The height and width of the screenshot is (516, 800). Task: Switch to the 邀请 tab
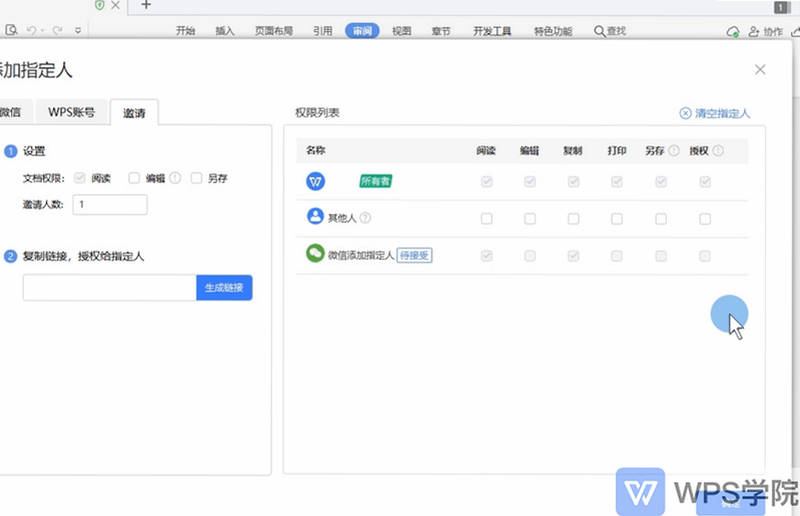click(134, 113)
